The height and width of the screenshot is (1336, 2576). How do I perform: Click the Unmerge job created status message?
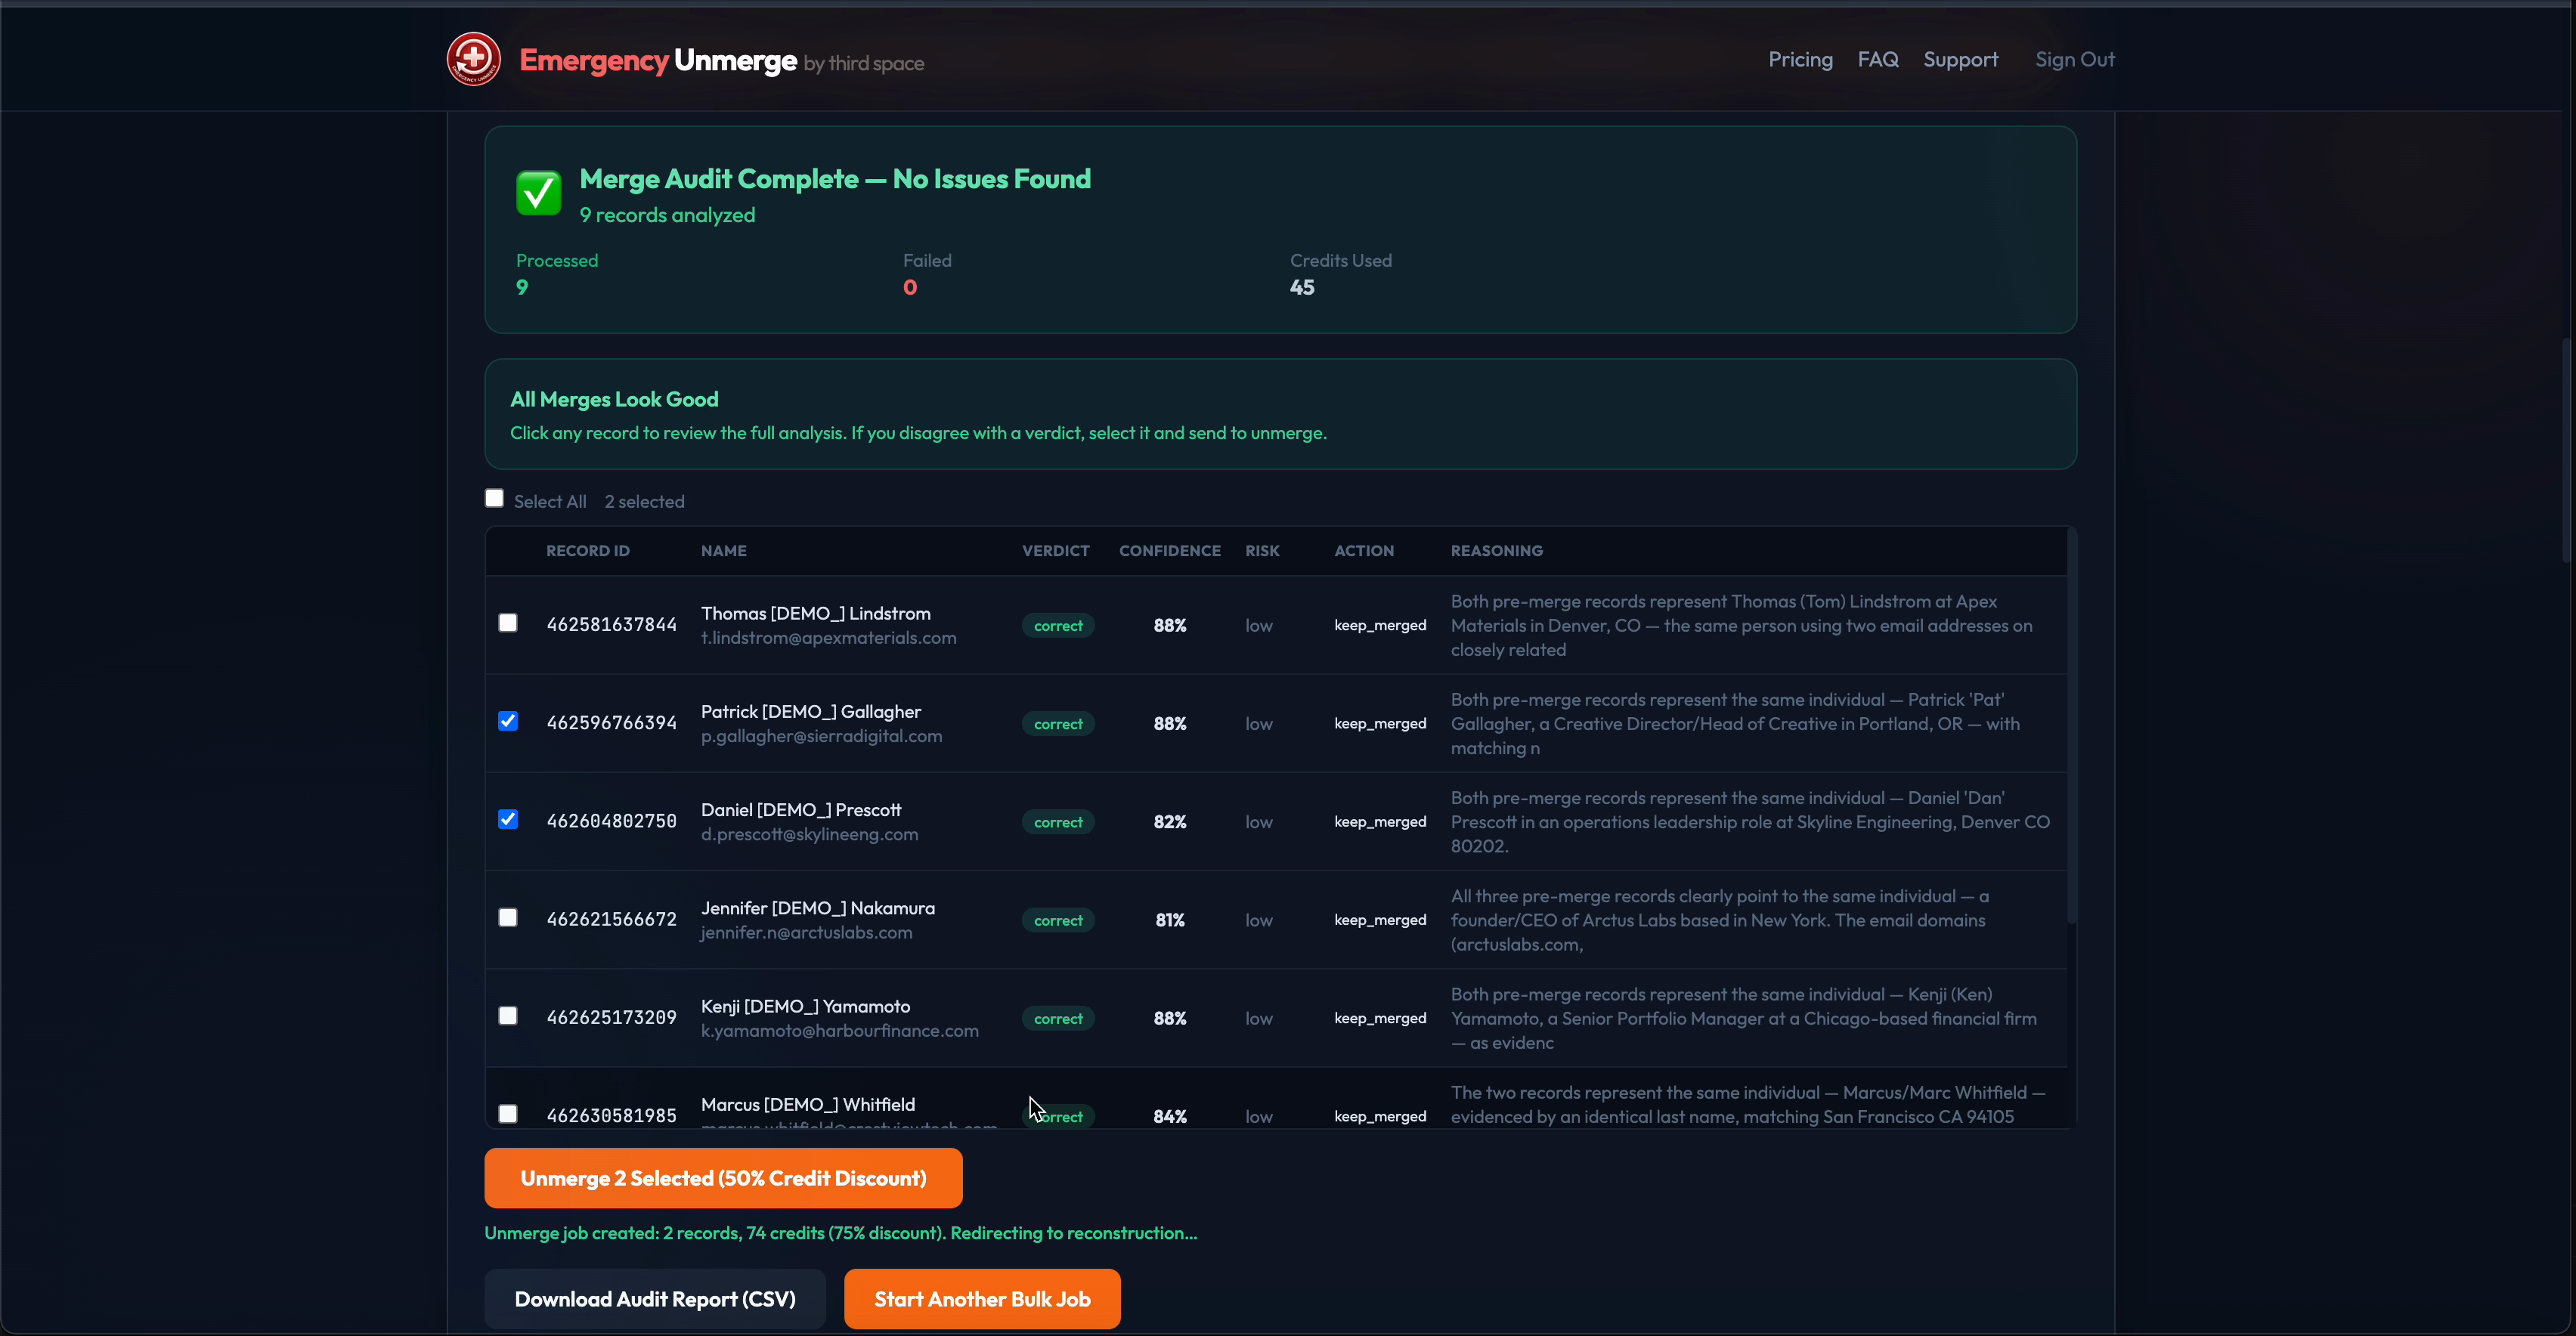click(x=841, y=1233)
